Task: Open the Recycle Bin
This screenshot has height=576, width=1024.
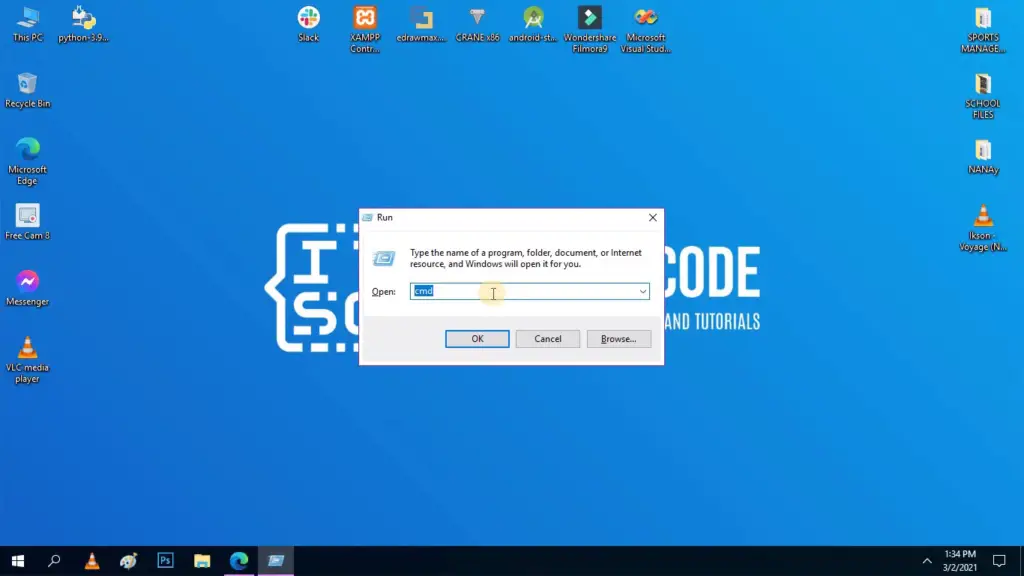Action: click(x=27, y=84)
